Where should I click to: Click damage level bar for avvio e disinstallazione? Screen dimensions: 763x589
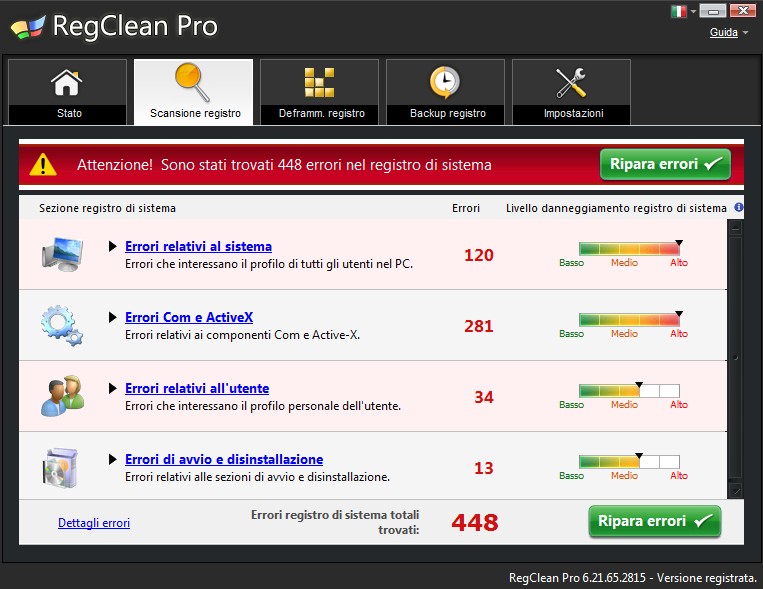[629, 462]
